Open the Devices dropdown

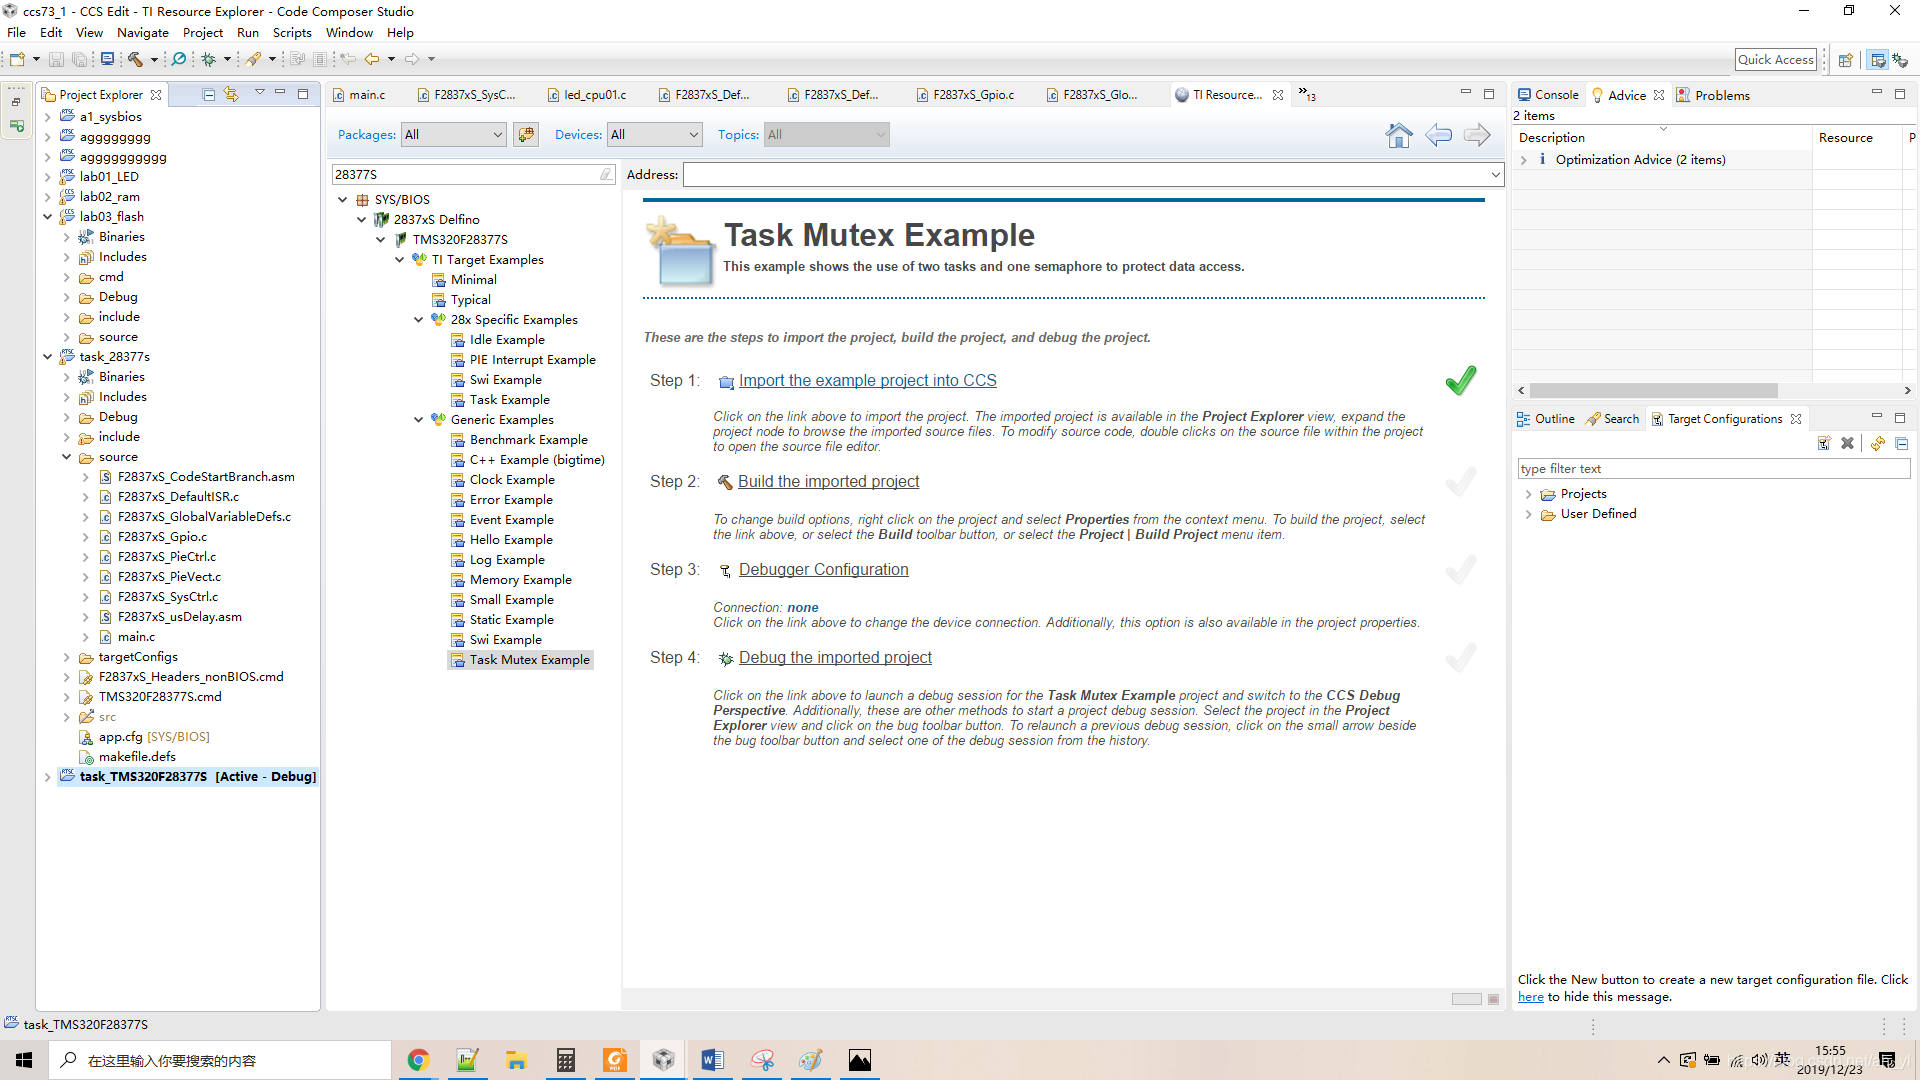pos(655,135)
